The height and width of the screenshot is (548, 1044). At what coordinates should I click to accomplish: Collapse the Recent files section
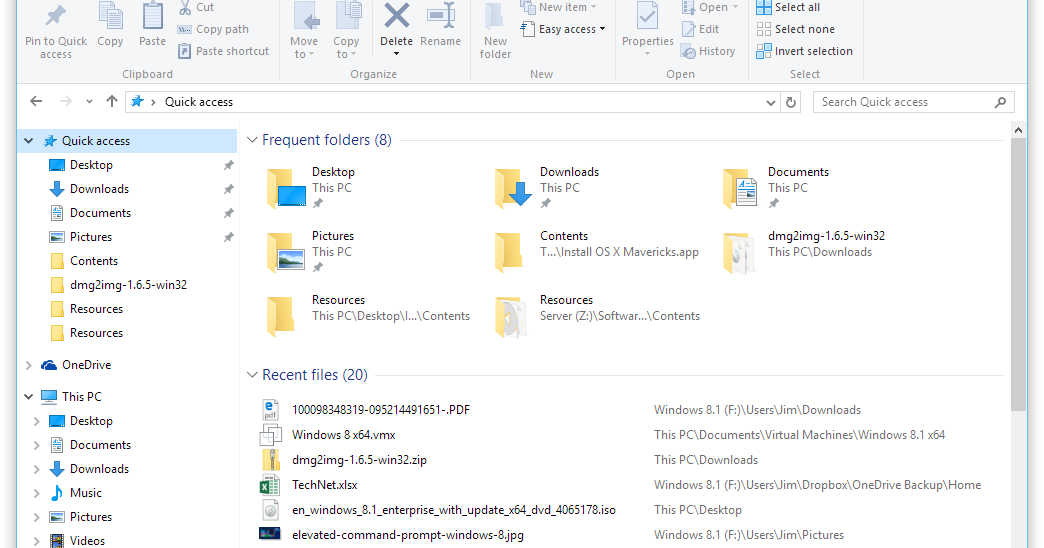pos(252,375)
